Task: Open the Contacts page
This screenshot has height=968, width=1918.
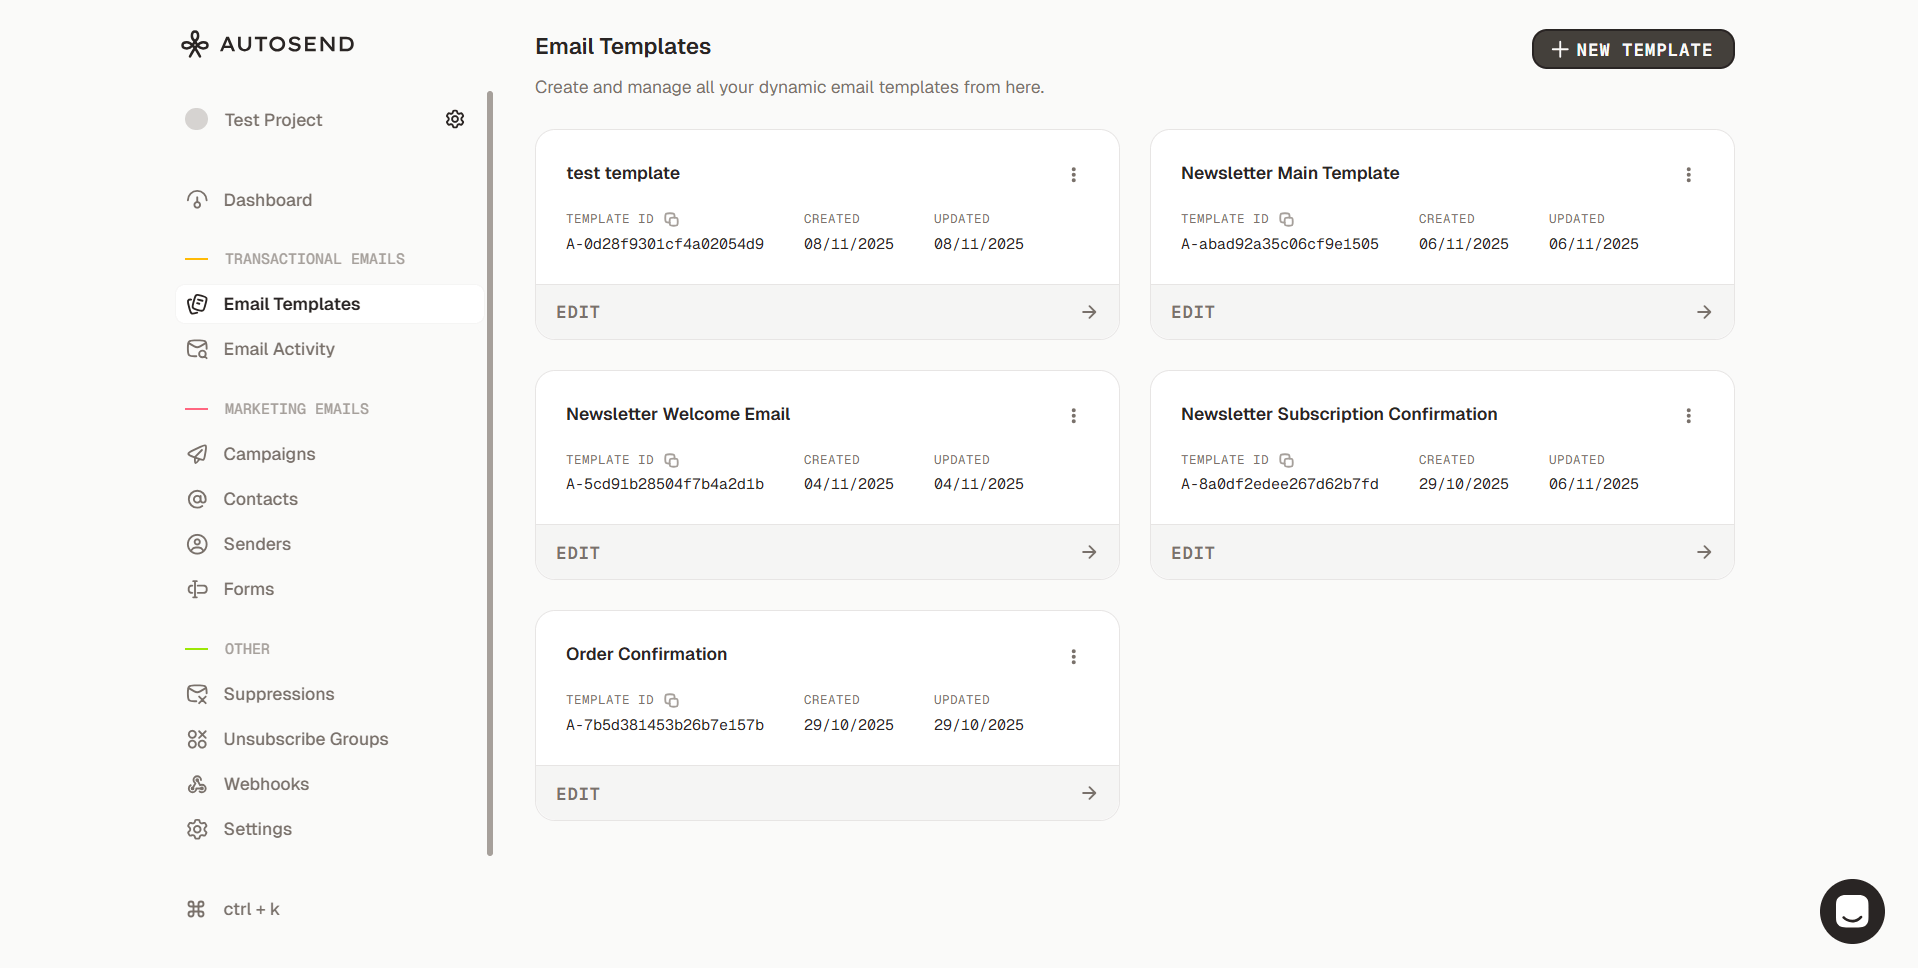Action: point(260,498)
